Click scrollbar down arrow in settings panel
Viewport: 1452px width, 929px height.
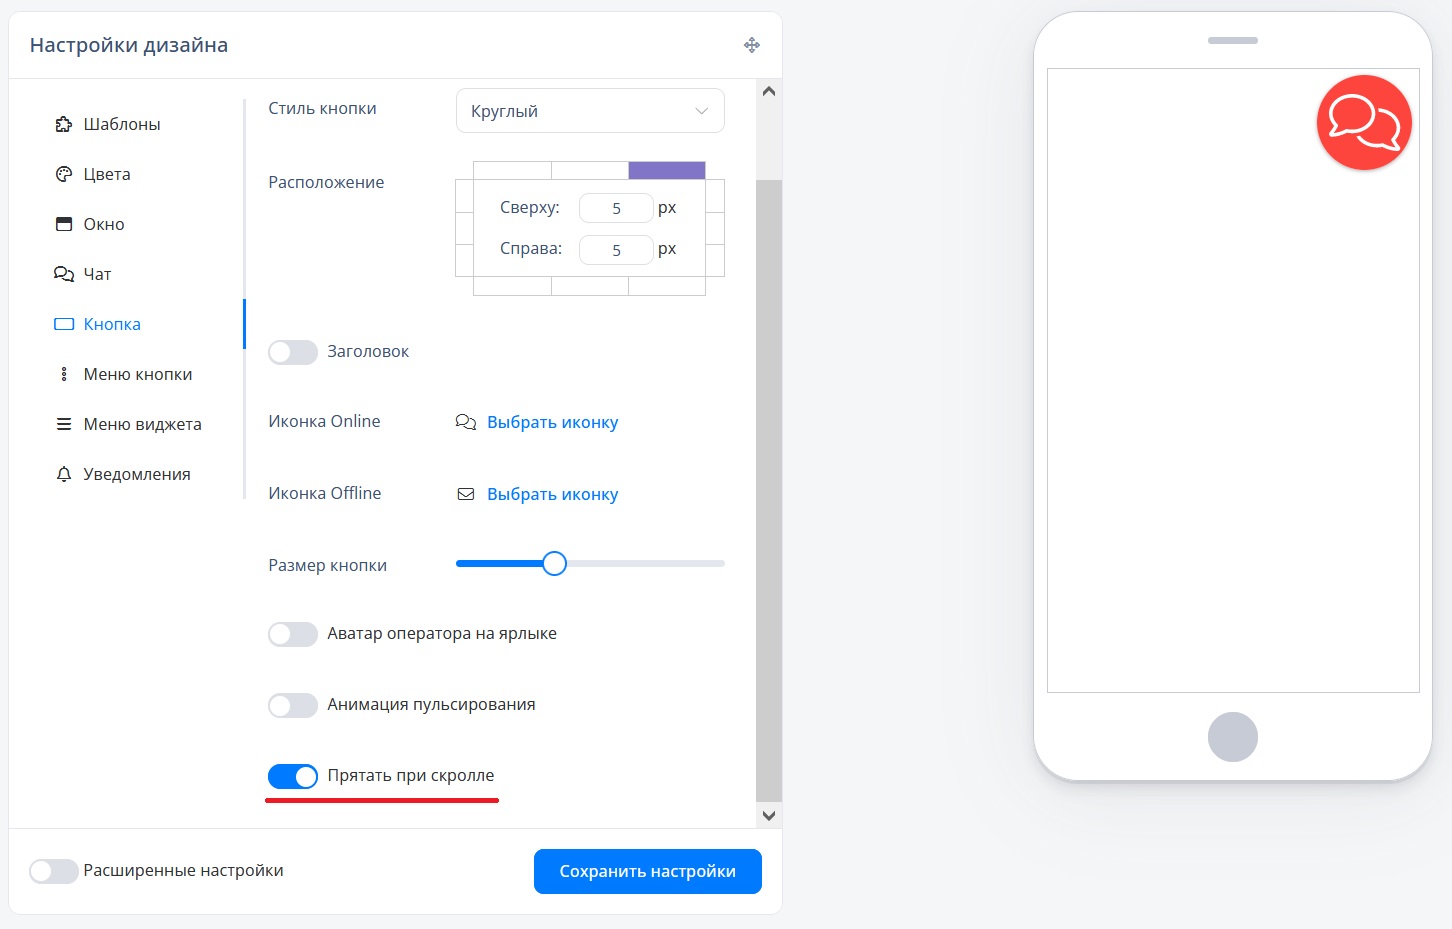click(x=768, y=815)
